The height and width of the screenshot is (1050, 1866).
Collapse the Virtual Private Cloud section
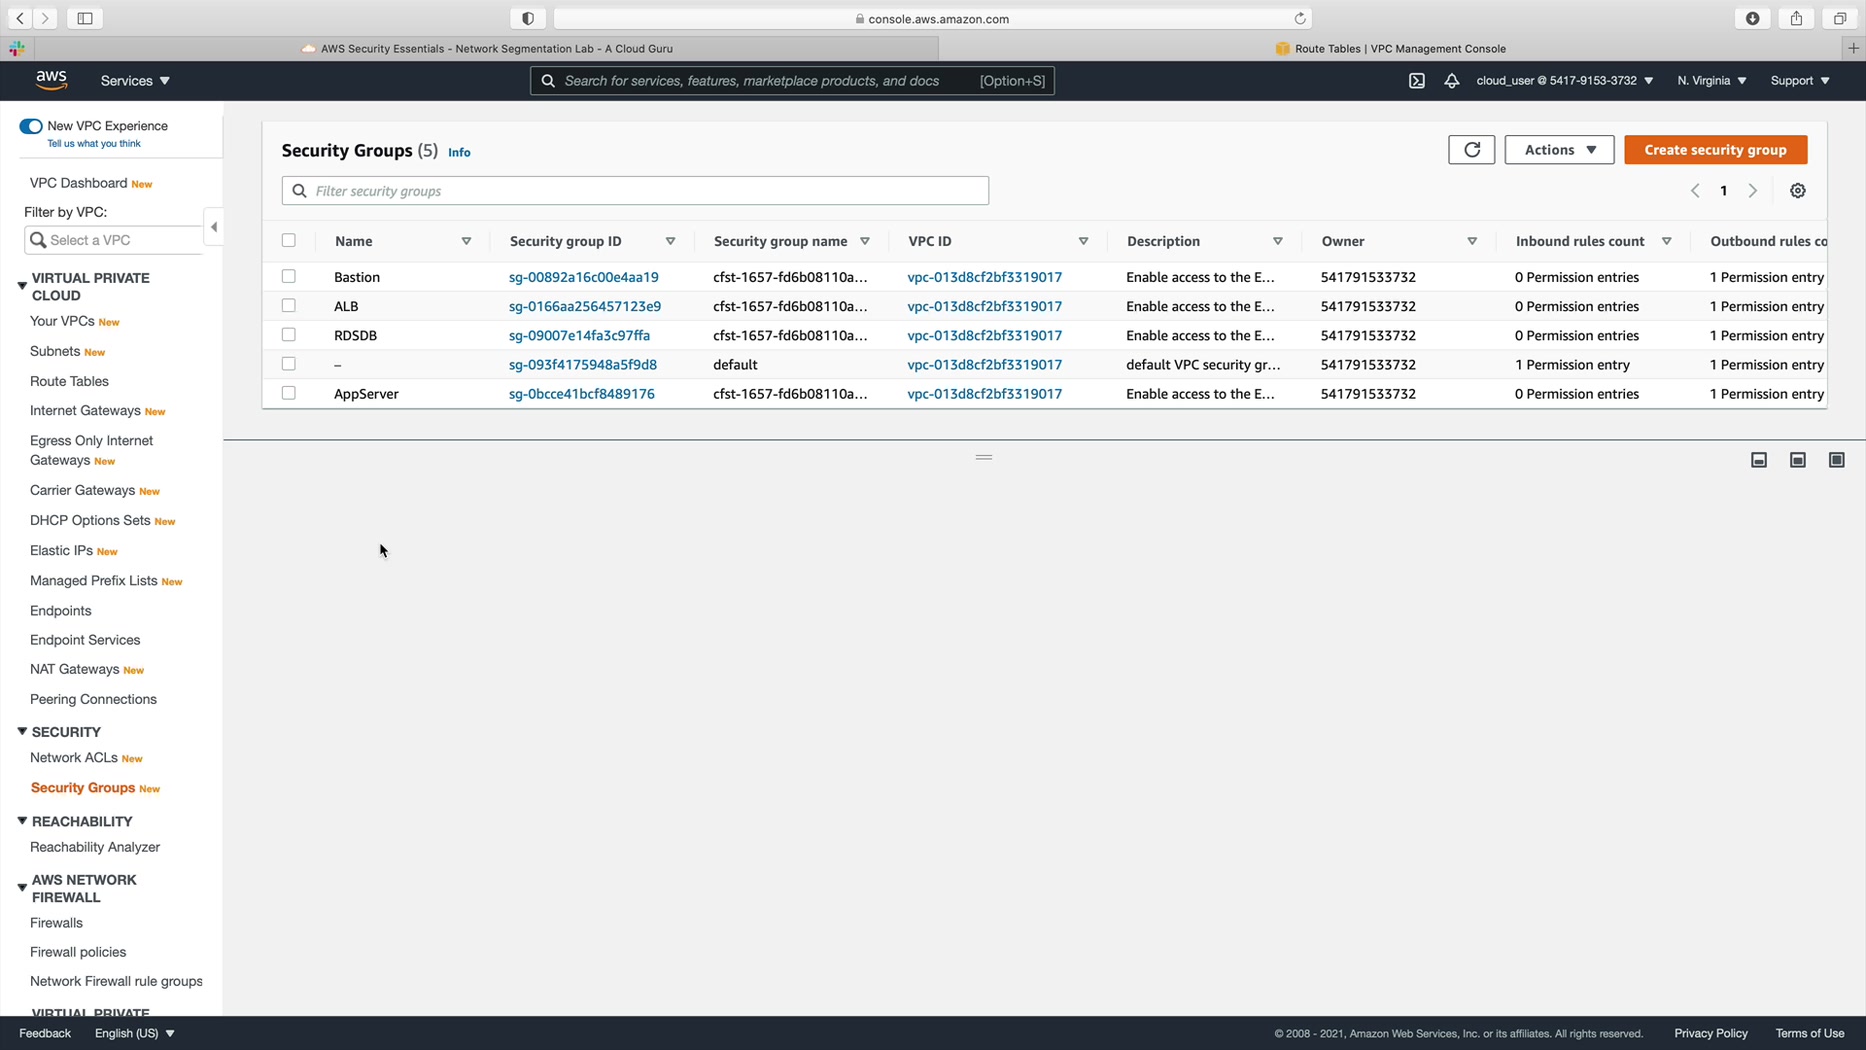click(x=22, y=286)
